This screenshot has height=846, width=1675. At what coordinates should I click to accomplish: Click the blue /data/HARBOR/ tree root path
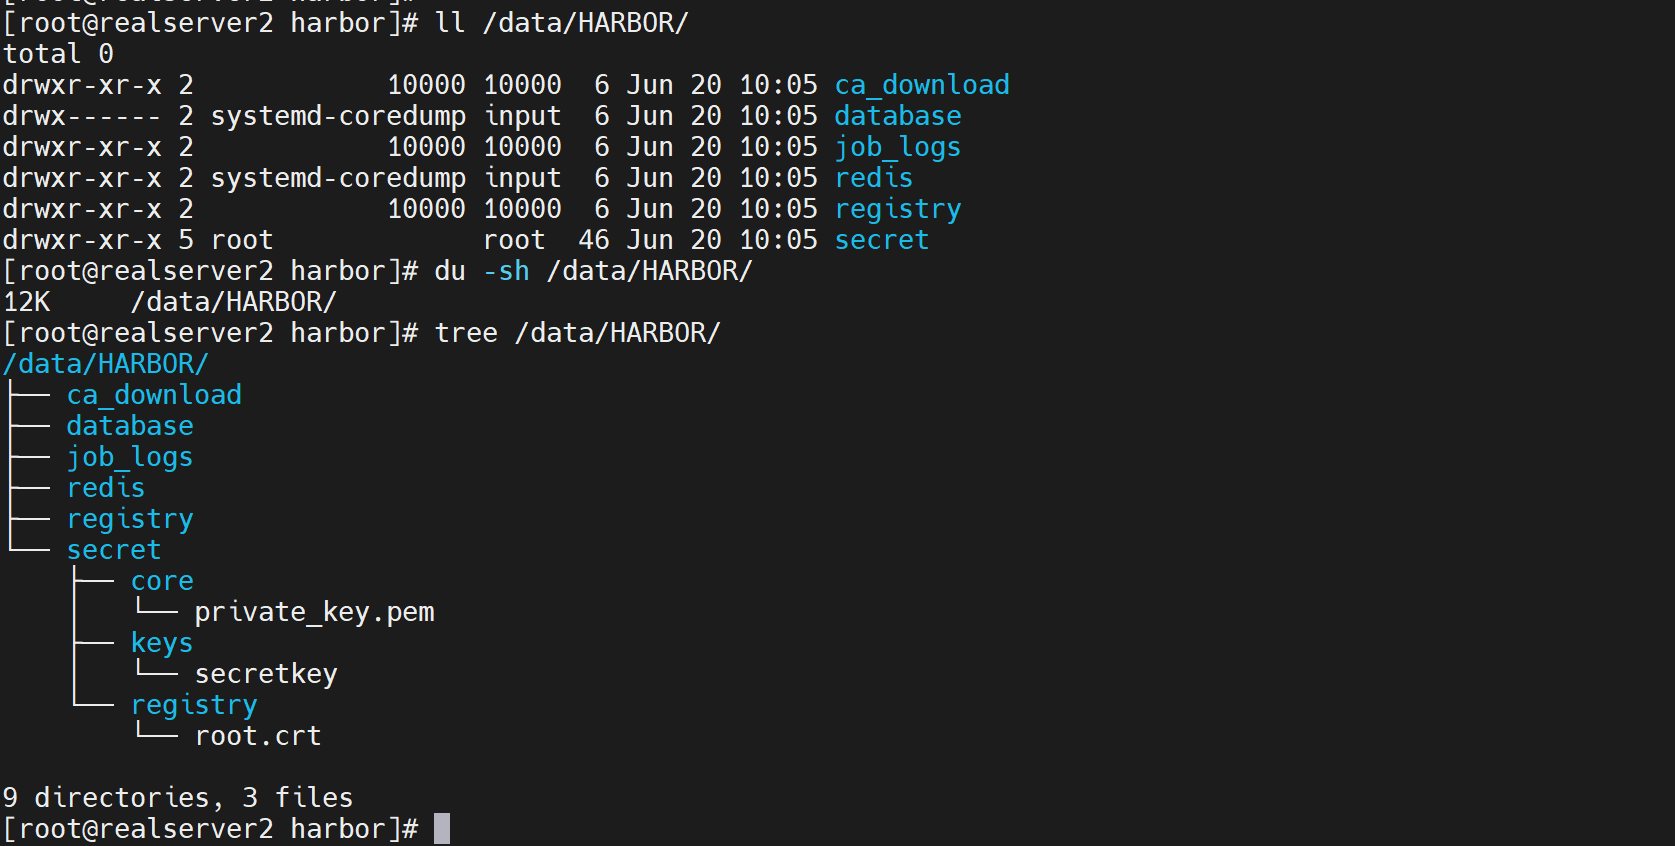(x=106, y=364)
